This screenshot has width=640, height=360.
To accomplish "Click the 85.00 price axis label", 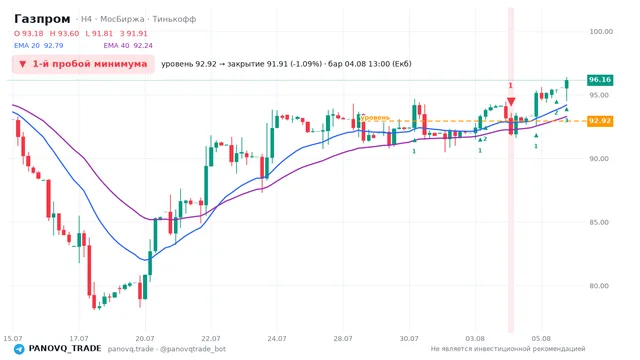I will point(599,222).
